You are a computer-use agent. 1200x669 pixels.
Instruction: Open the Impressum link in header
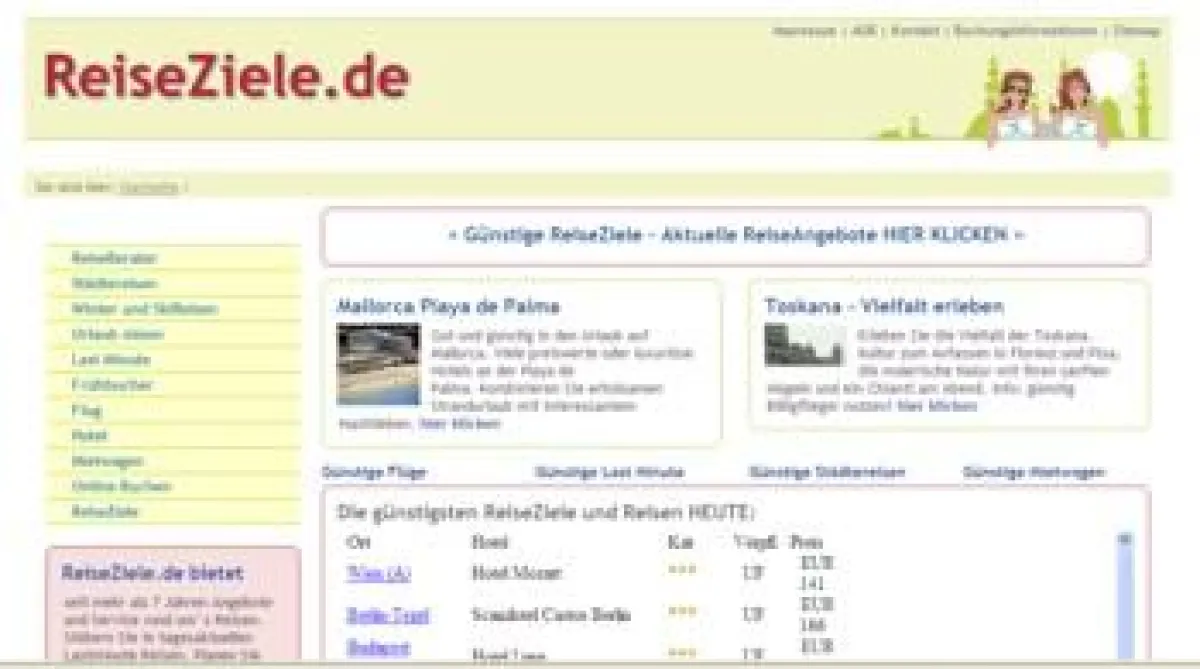(804, 31)
